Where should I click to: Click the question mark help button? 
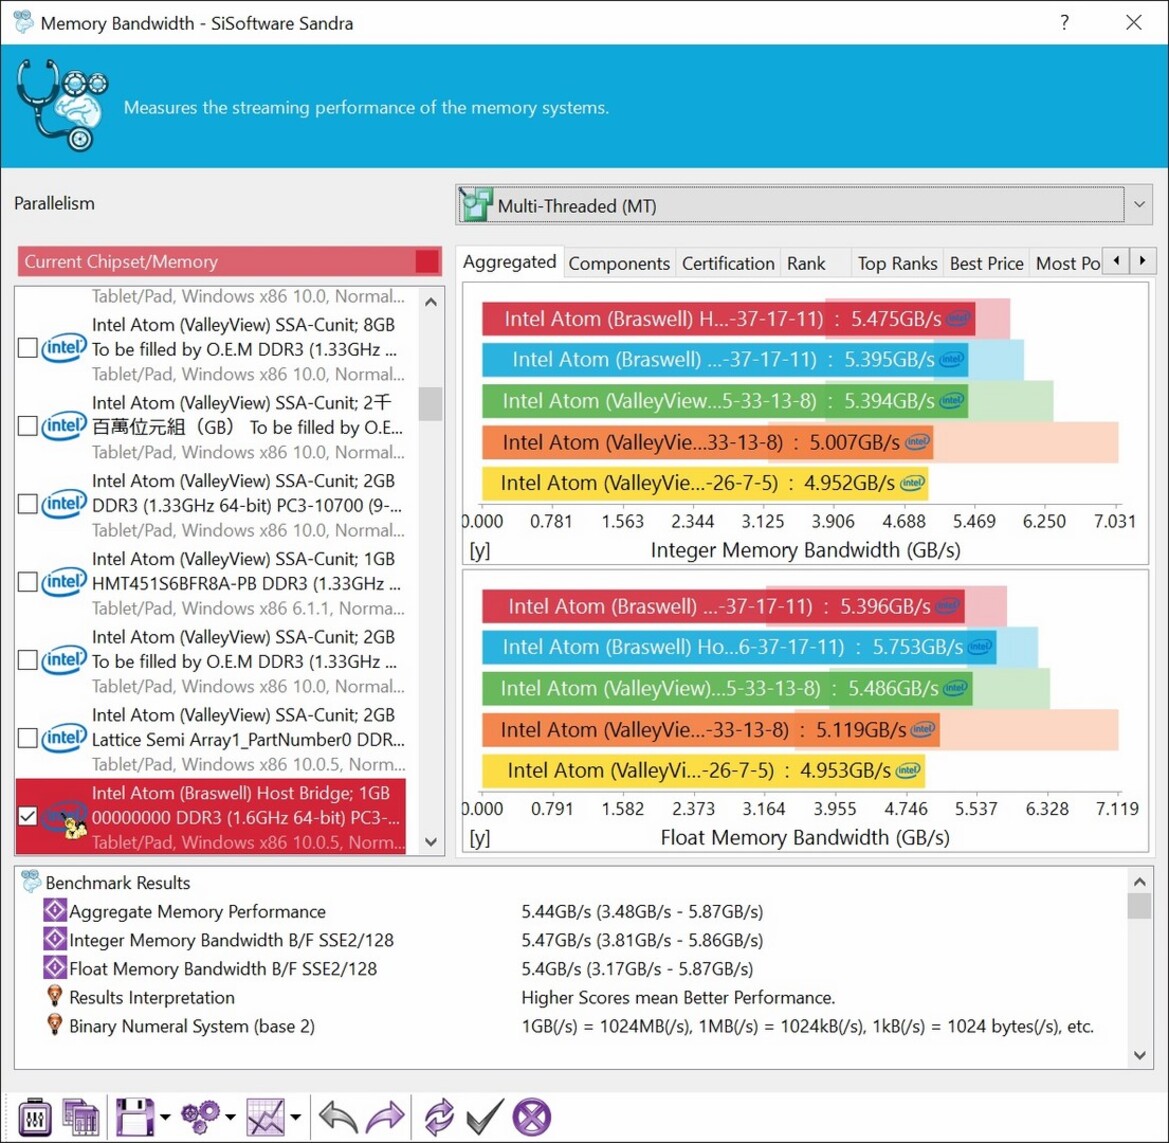1065,22
